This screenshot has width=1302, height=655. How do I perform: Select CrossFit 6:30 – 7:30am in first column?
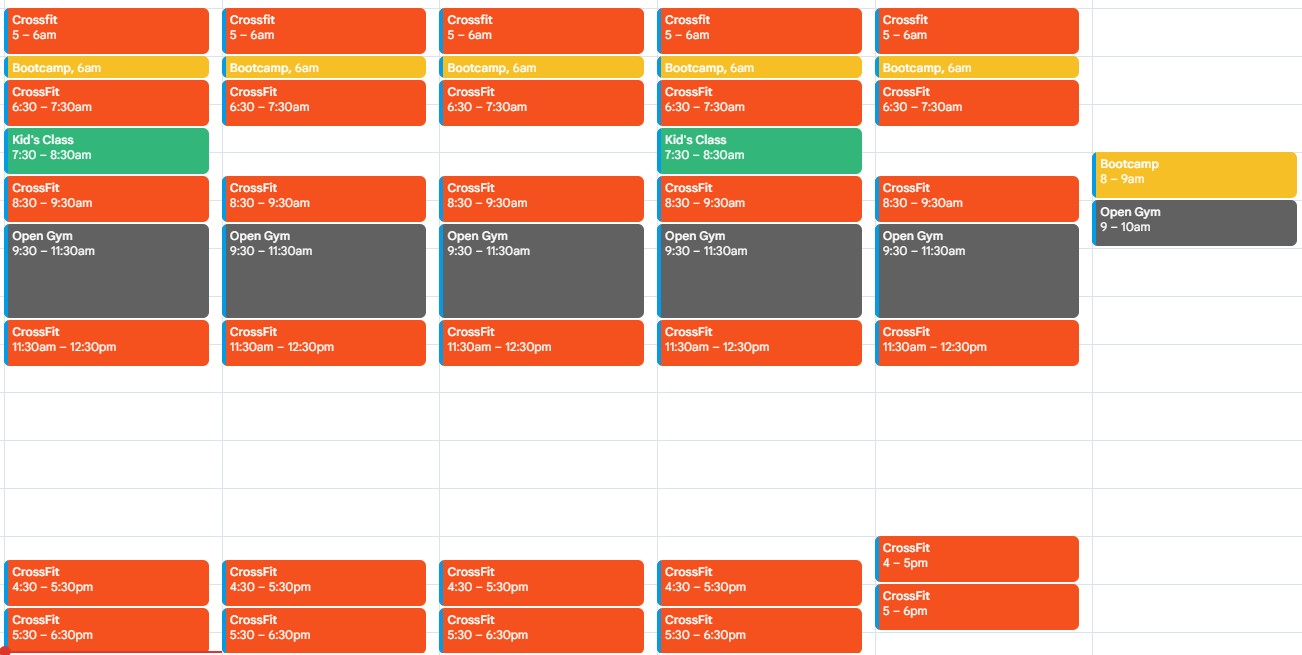[x=107, y=103]
